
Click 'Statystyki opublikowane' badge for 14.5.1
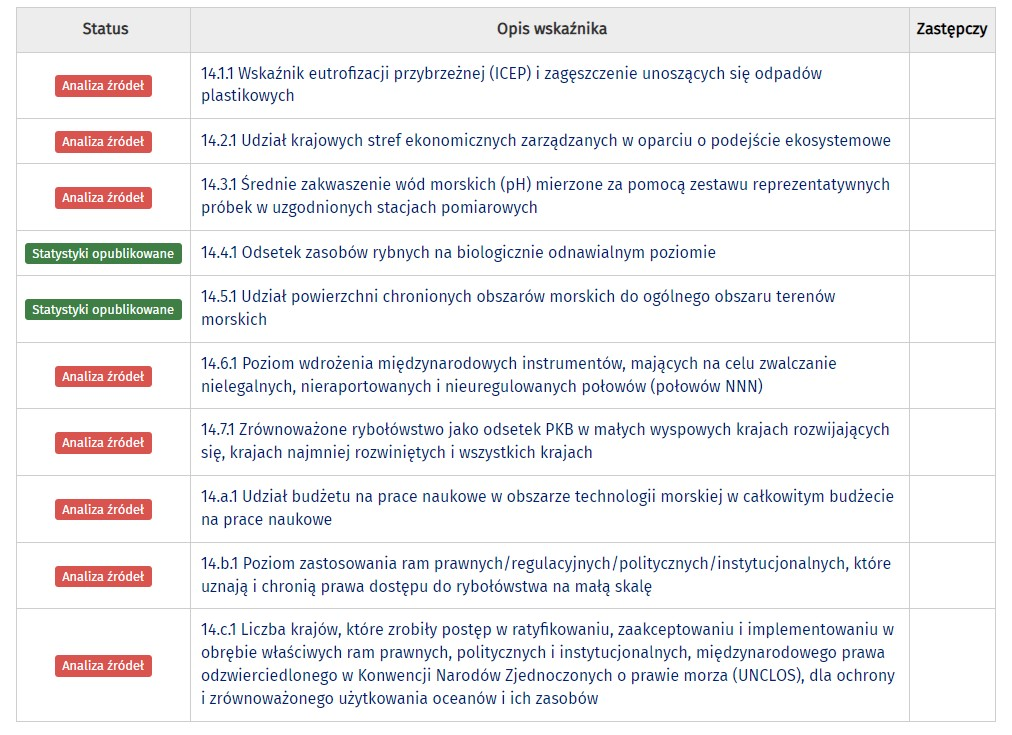click(x=103, y=310)
